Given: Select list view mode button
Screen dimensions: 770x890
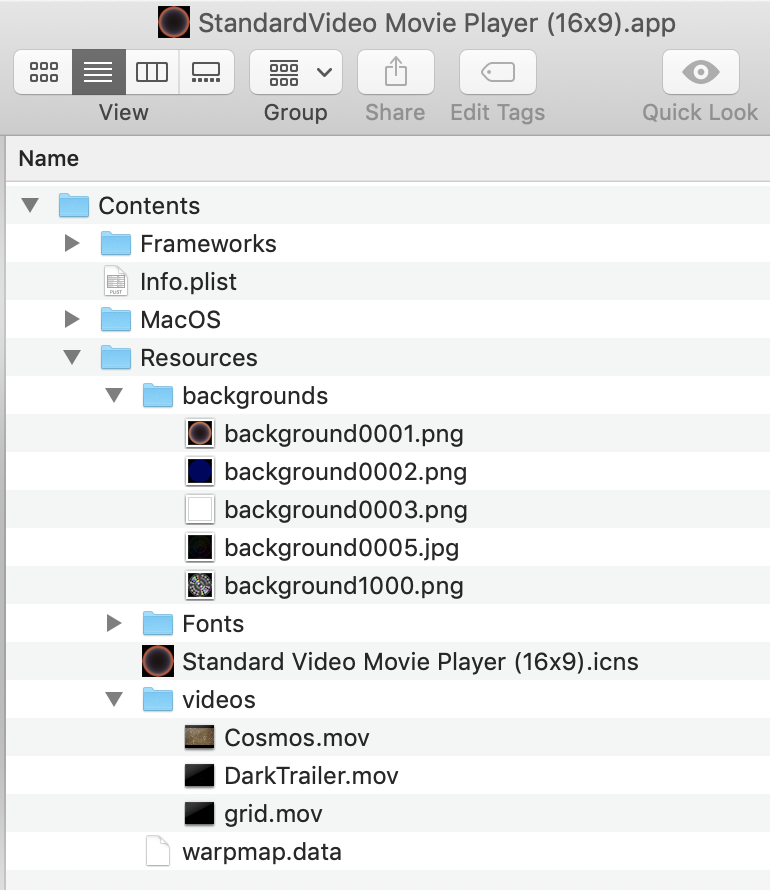Looking at the screenshot, I should click(99, 72).
